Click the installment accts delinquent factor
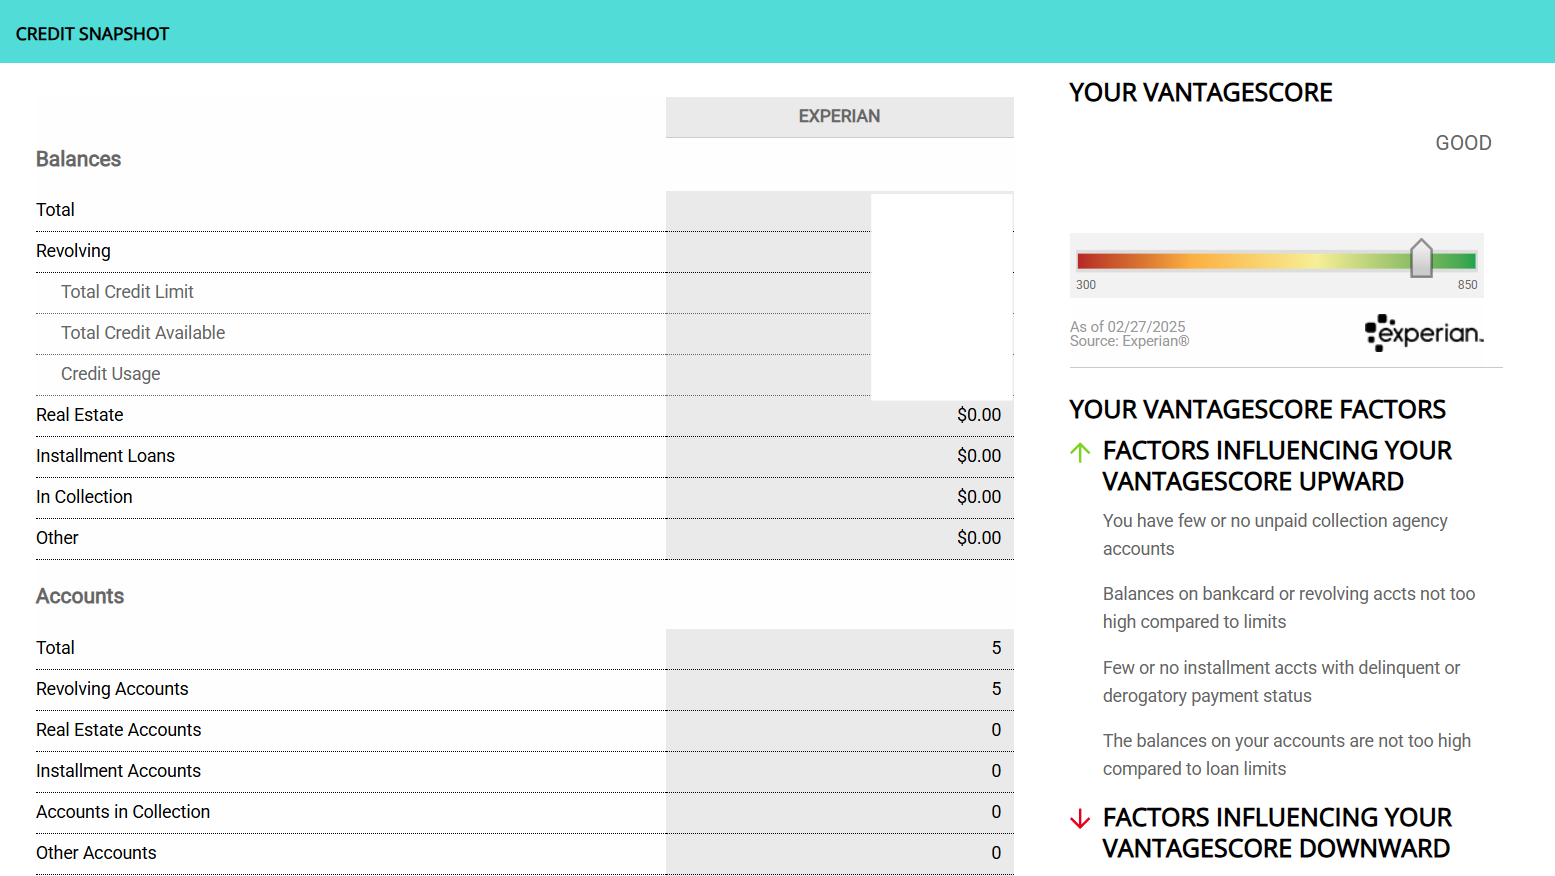 pyautogui.click(x=1281, y=682)
